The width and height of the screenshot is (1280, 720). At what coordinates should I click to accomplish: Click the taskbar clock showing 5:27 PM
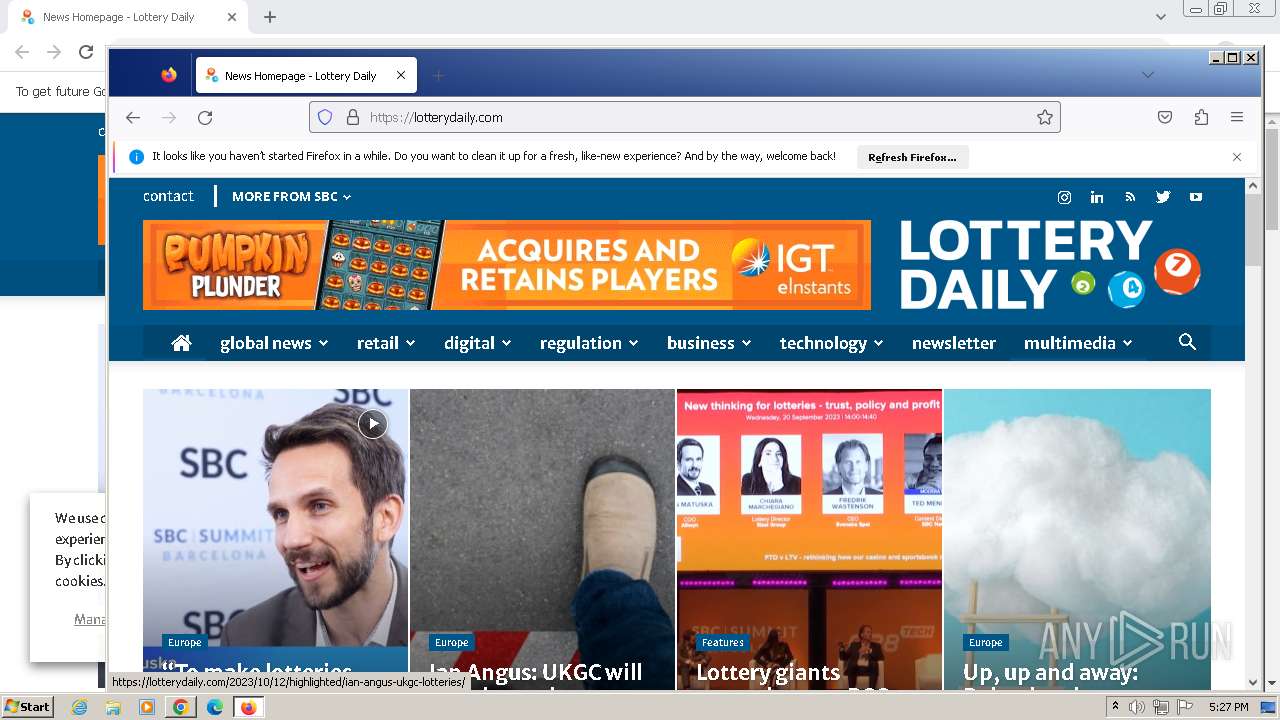pyautogui.click(x=1228, y=707)
